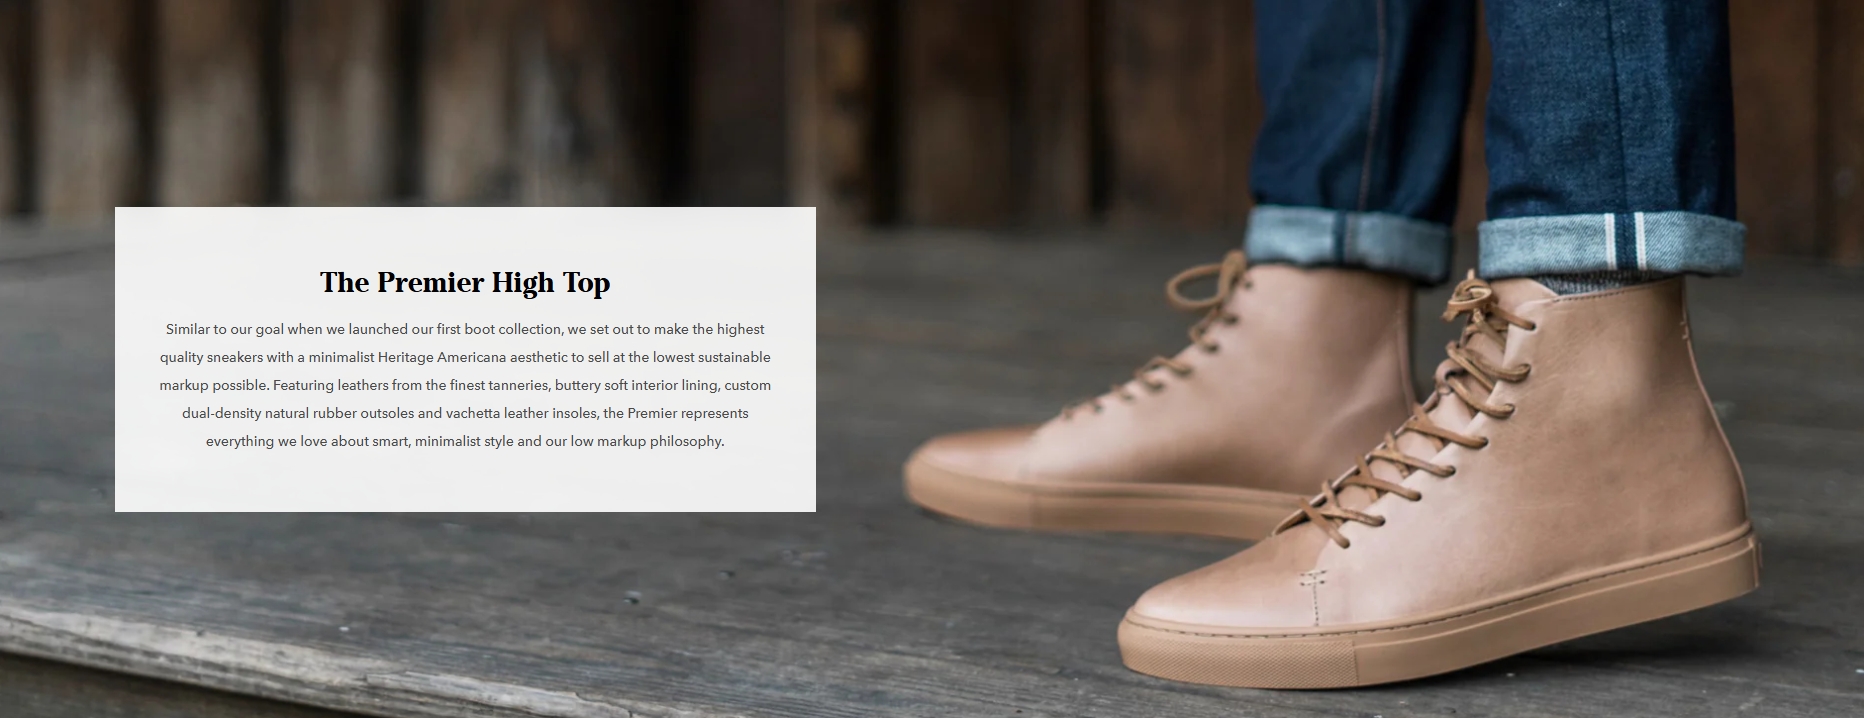The image size is (1864, 718).
Task: Click the phrase "low markup philosophy"
Action: [x=647, y=441]
